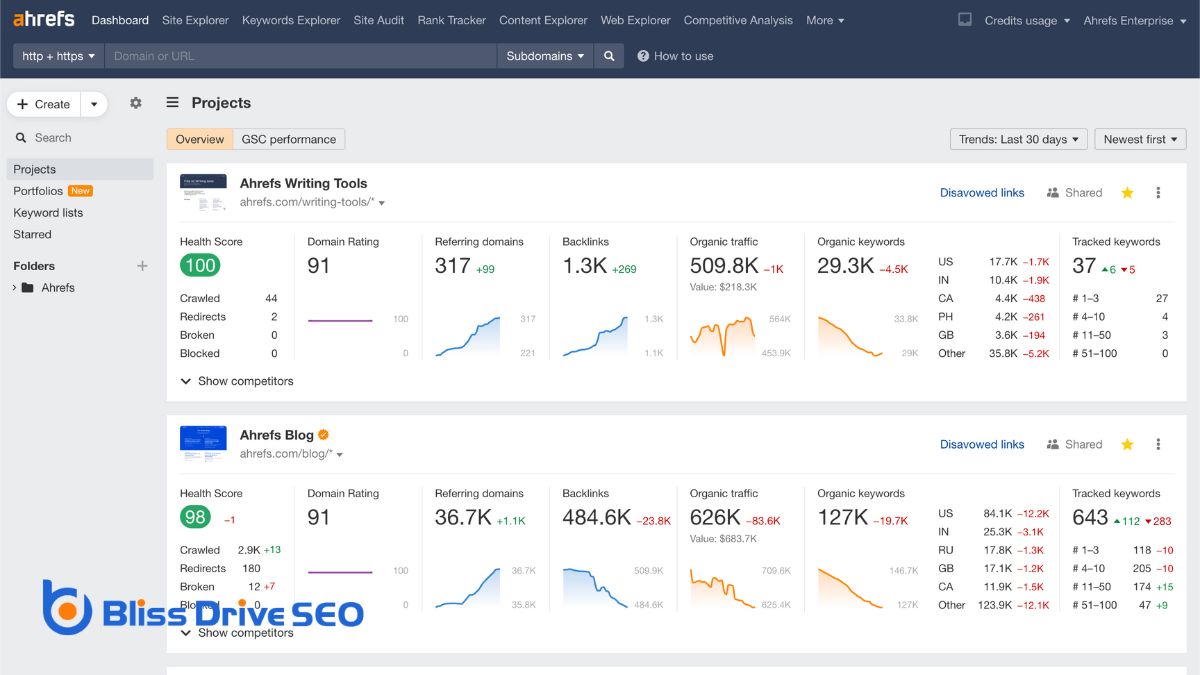Expand Show competitors under Ahrefs Writing Tools

(237, 381)
